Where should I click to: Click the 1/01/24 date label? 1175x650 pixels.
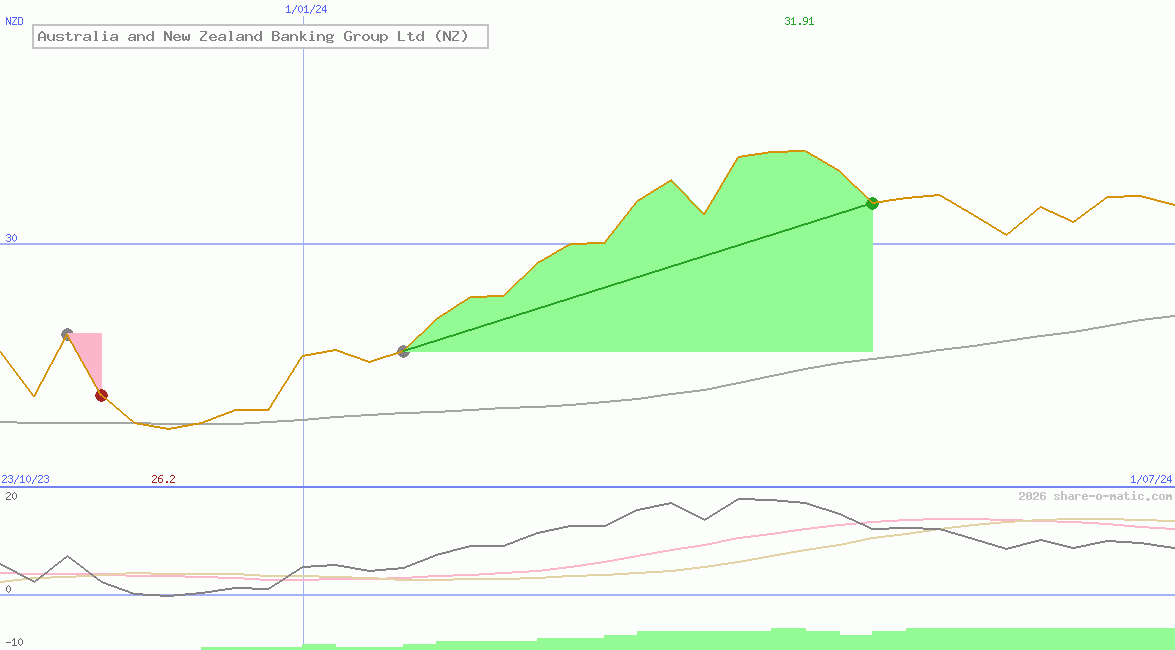306,9
